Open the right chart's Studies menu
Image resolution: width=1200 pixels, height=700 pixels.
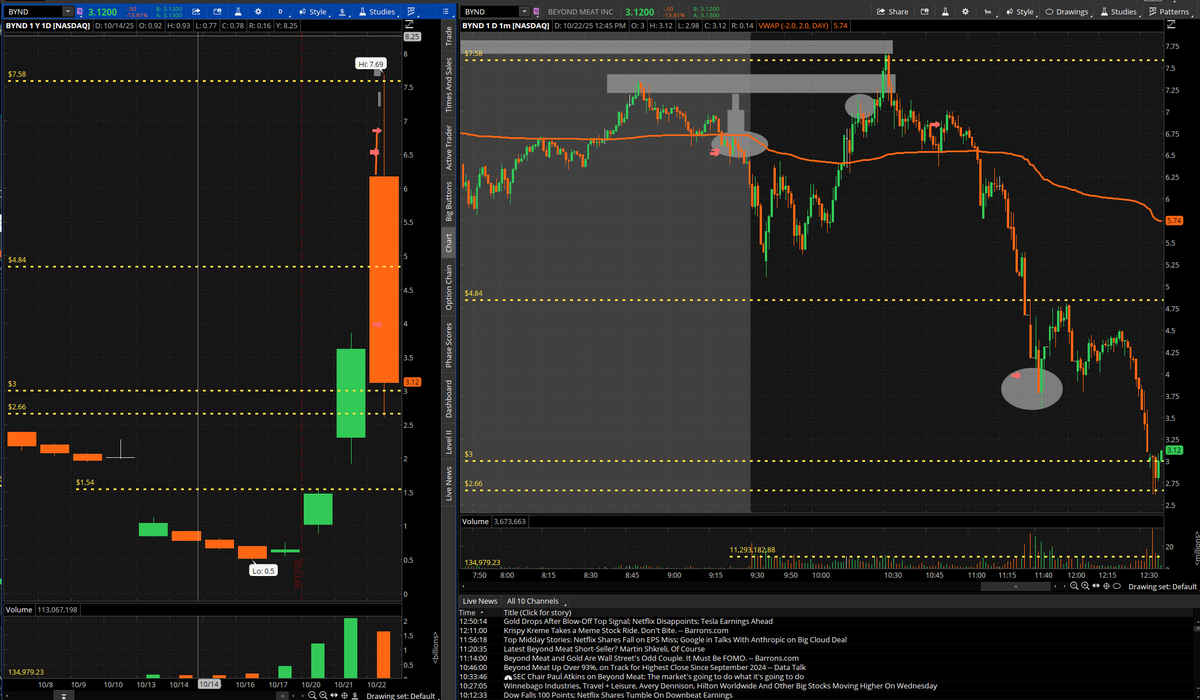click(x=1118, y=11)
